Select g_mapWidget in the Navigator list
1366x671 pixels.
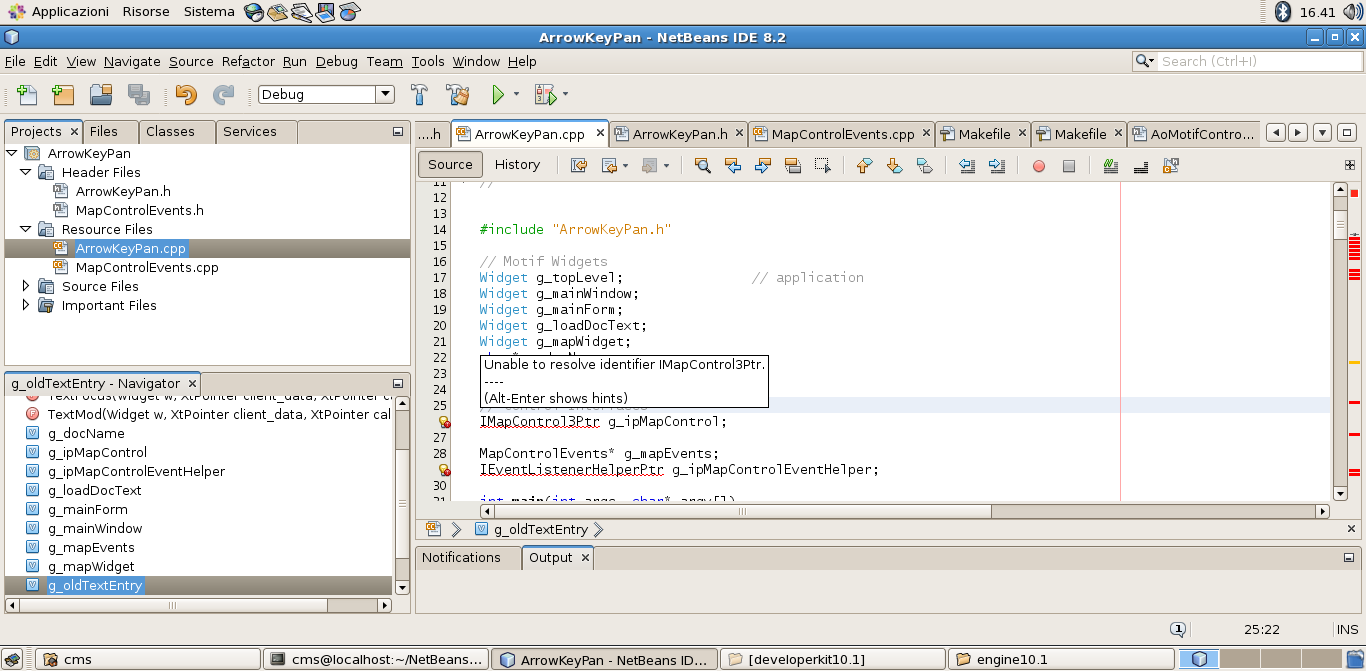91,566
